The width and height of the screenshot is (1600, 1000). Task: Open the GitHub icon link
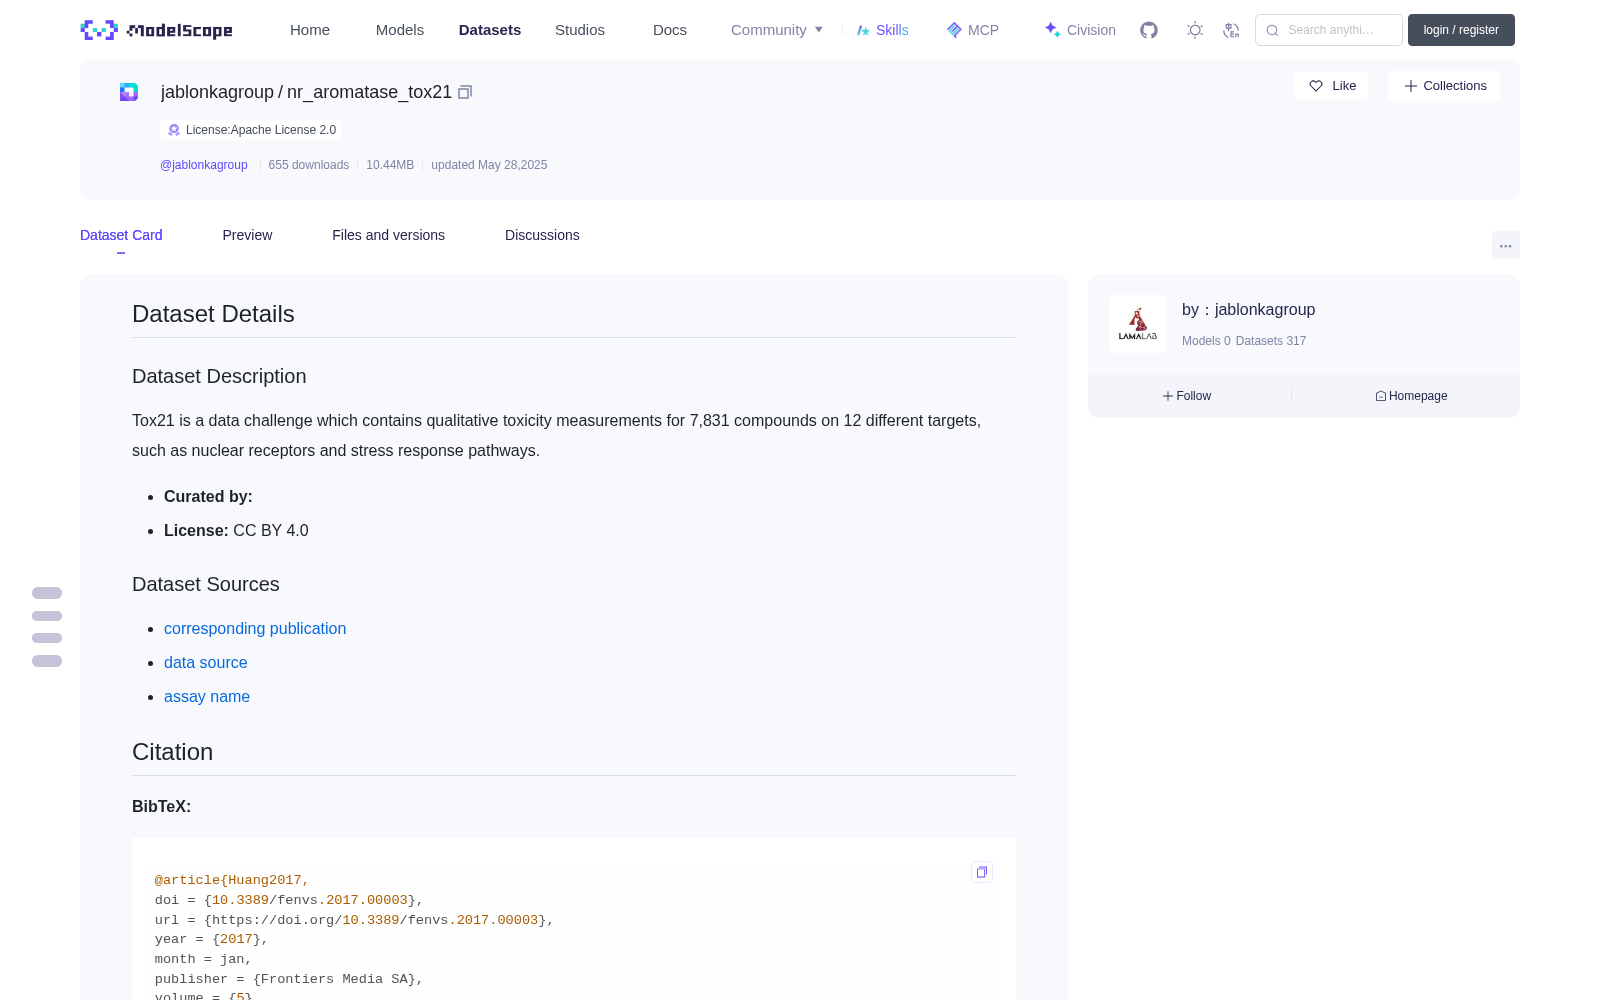click(x=1149, y=30)
